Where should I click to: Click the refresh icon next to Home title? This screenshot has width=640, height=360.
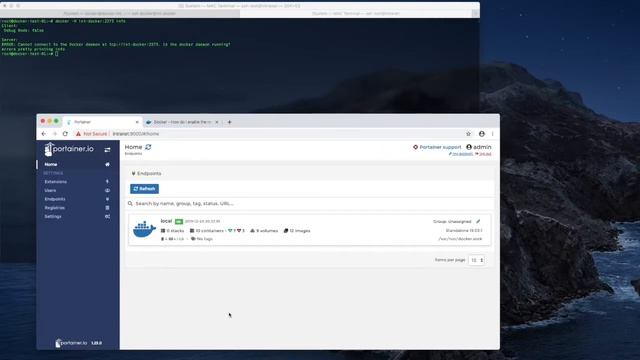click(148, 147)
